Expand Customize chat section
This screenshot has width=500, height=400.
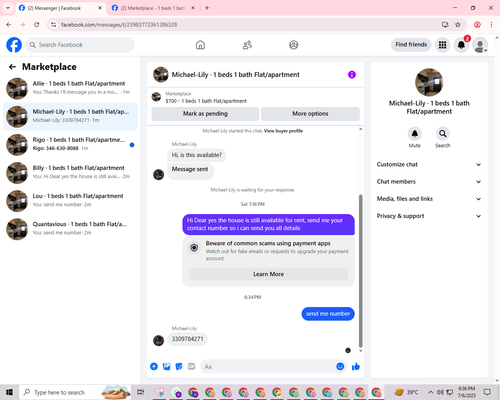point(429,164)
